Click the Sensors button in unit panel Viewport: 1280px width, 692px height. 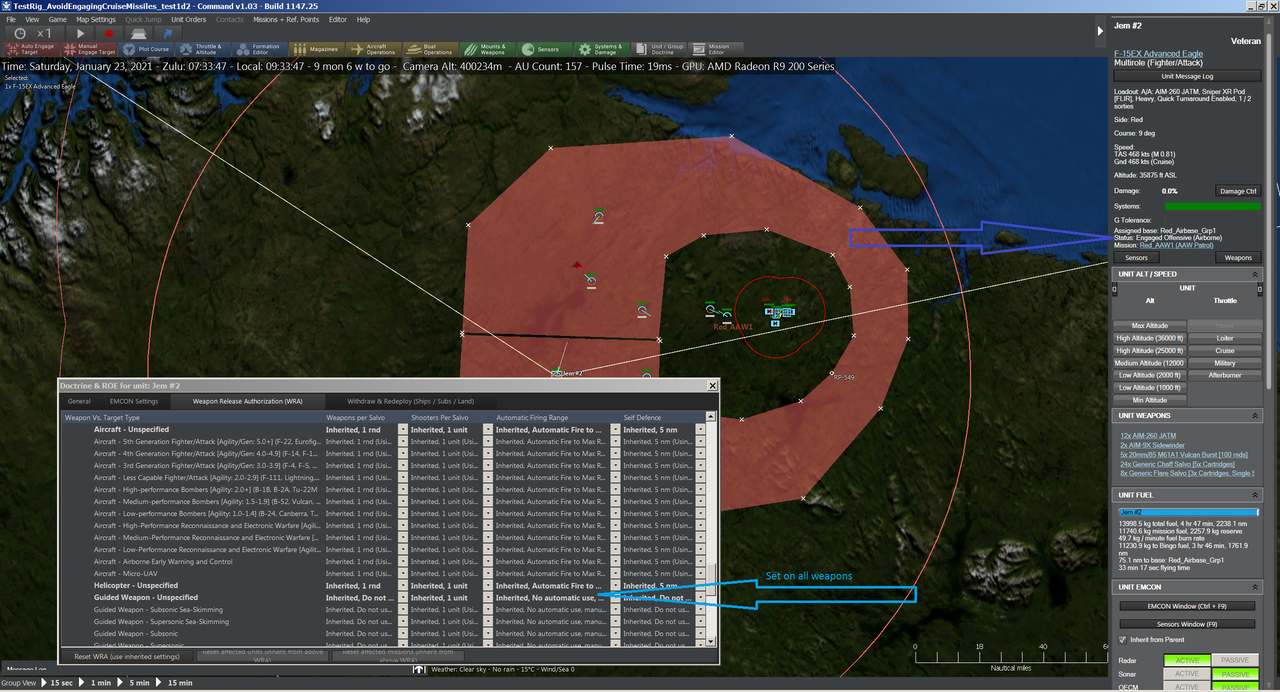click(1136, 257)
